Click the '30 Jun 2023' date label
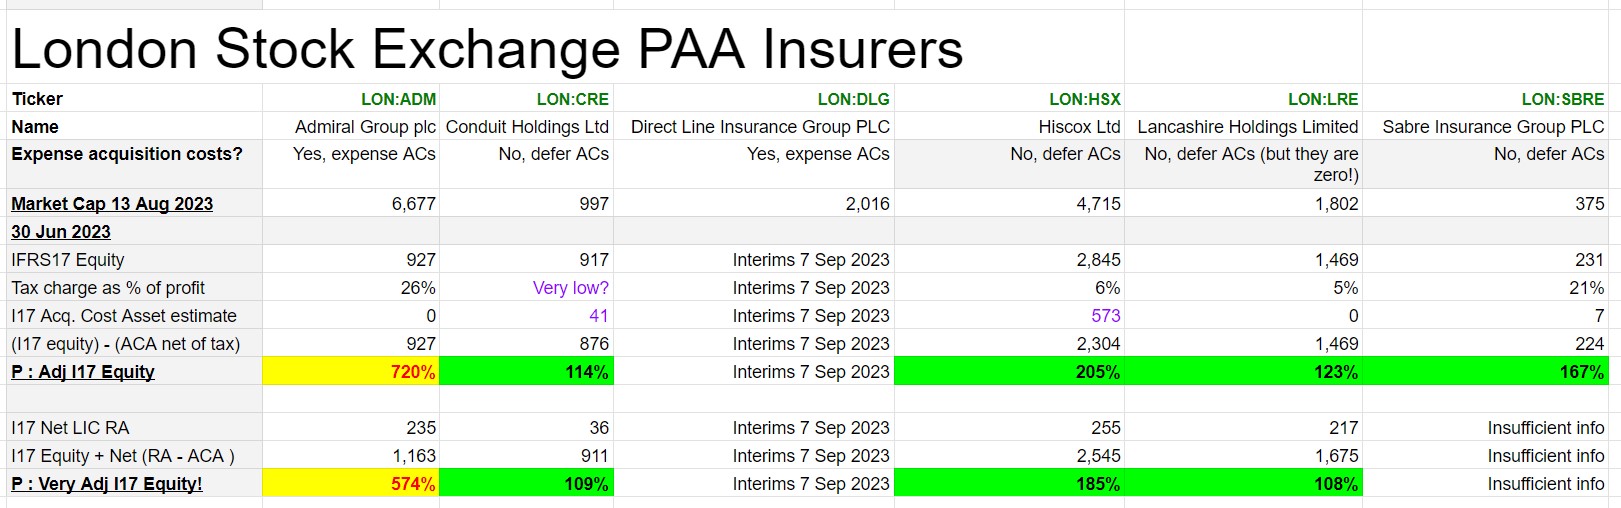Screen dimensions: 1621x508 [61, 232]
